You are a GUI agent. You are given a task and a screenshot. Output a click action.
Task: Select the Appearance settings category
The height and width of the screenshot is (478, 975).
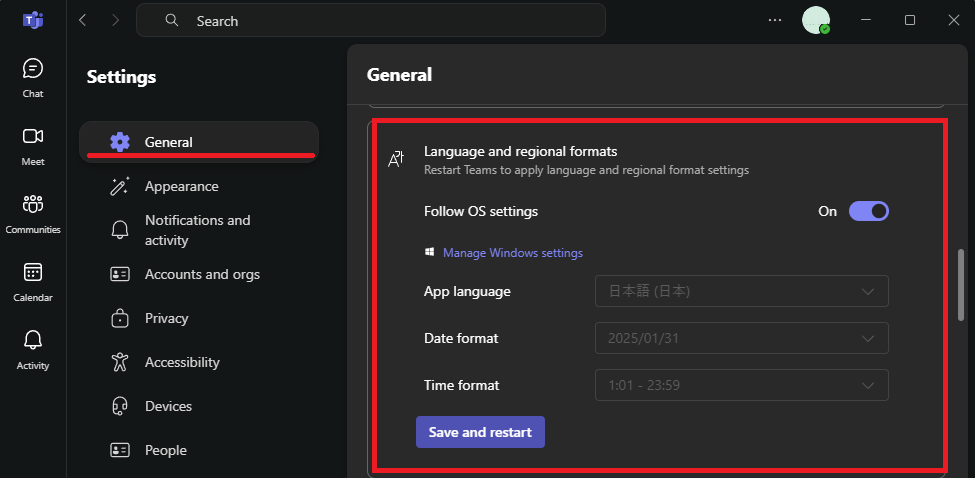click(x=181, y=186)
